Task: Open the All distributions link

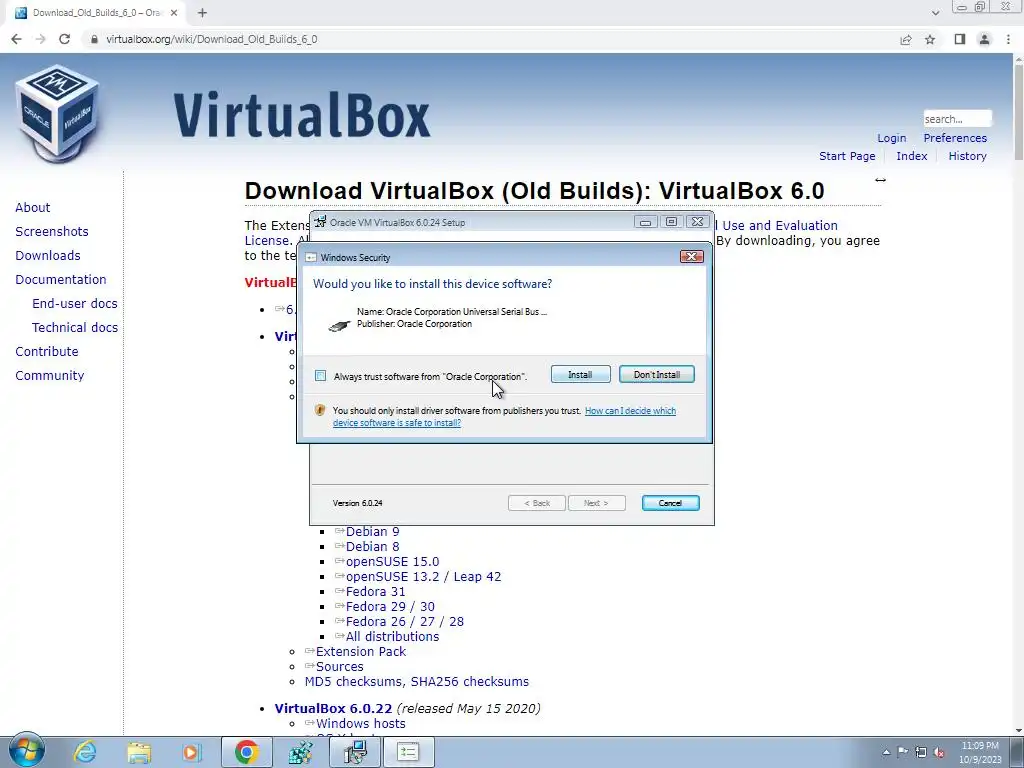Action: 392,637
